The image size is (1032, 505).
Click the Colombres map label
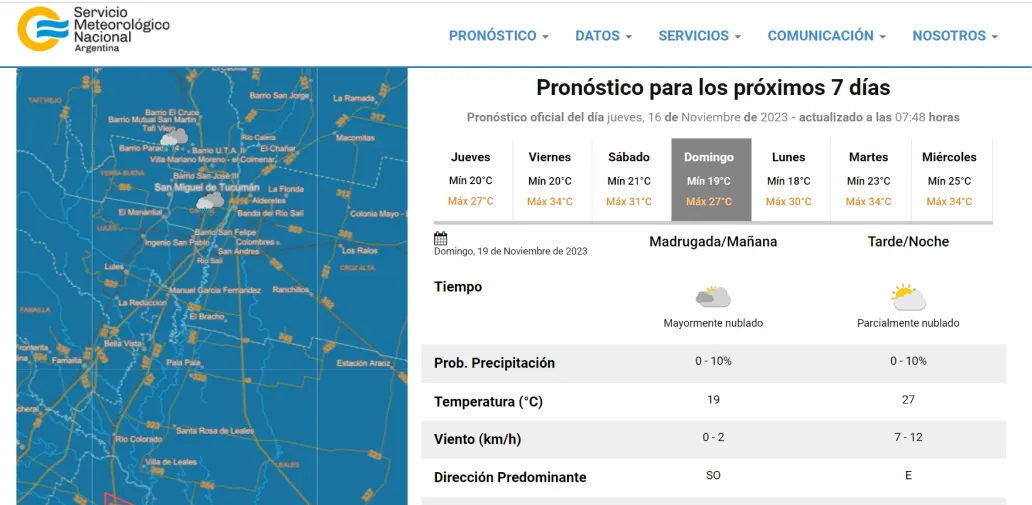point(255,242)
